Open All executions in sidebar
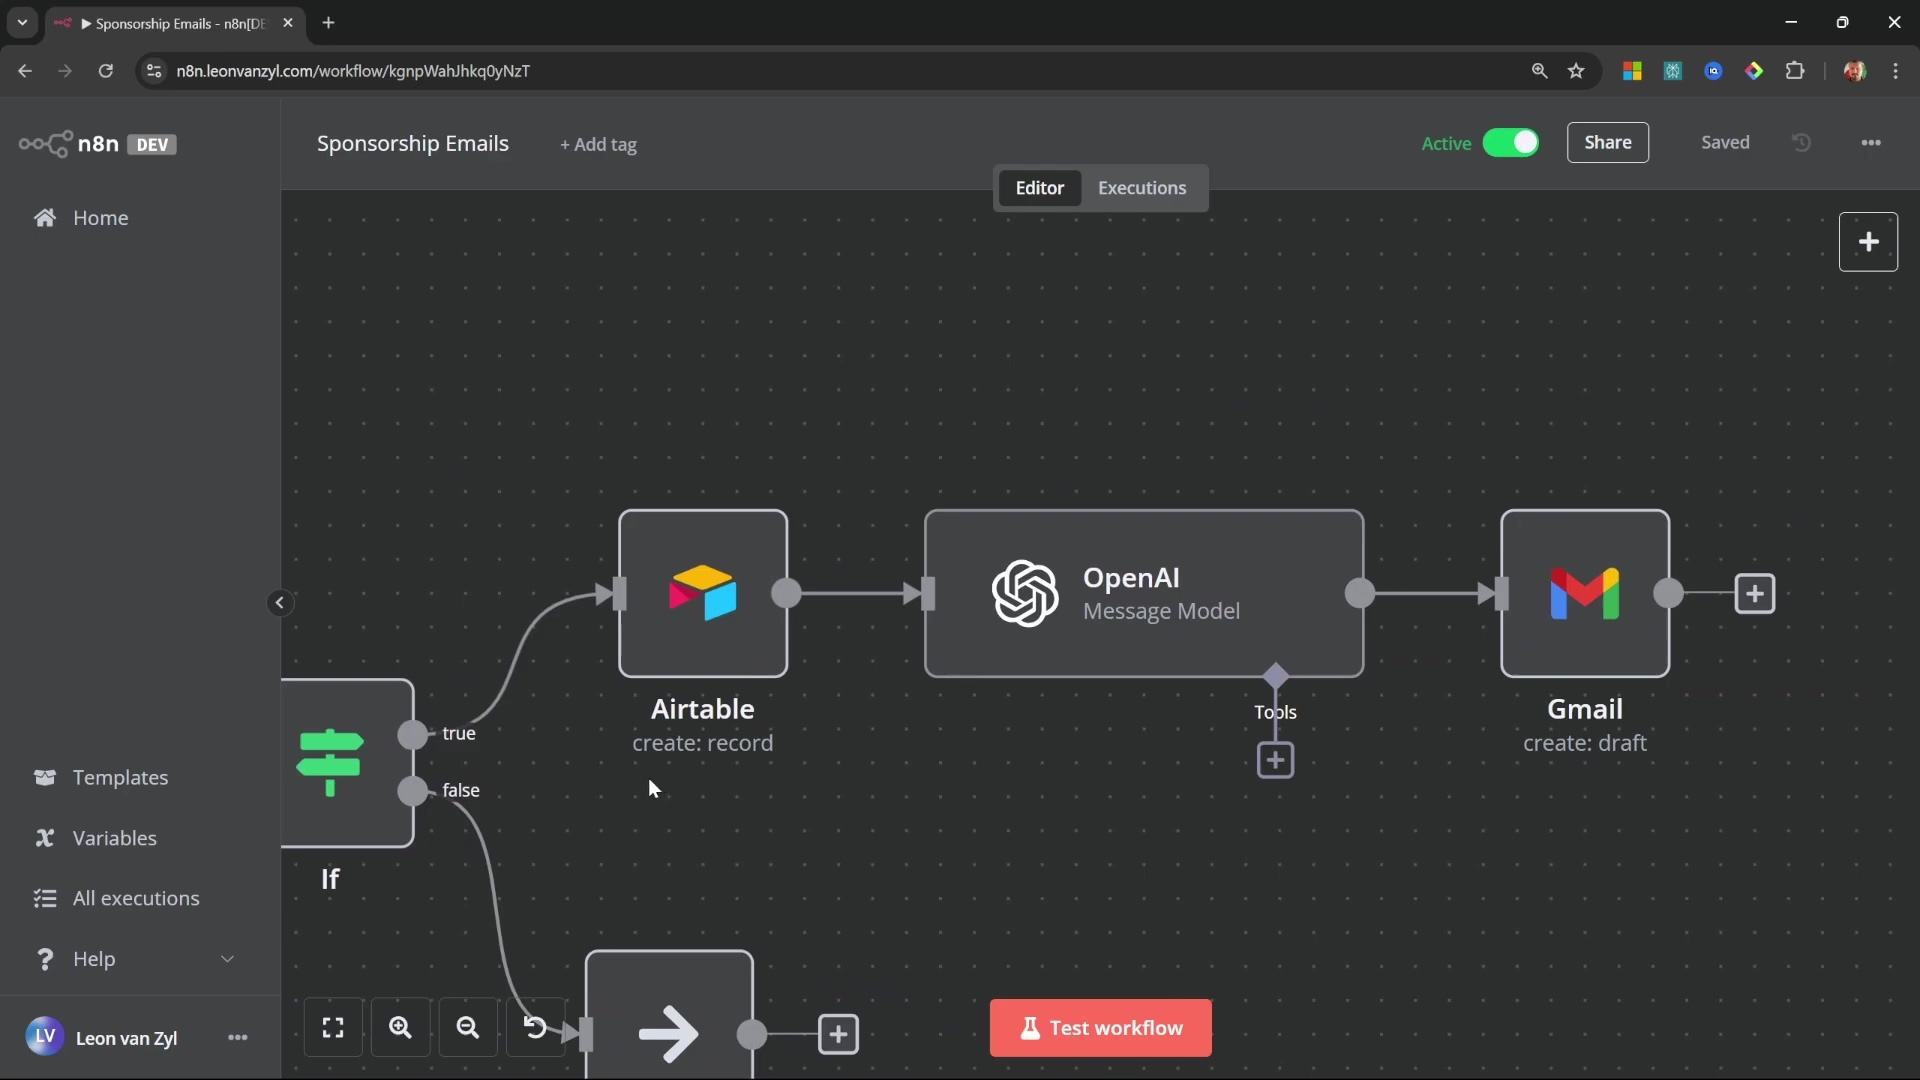Image resolution: width=1920 pixels, height=1080 pixels. pyautogui.click(x=136, y=898)
